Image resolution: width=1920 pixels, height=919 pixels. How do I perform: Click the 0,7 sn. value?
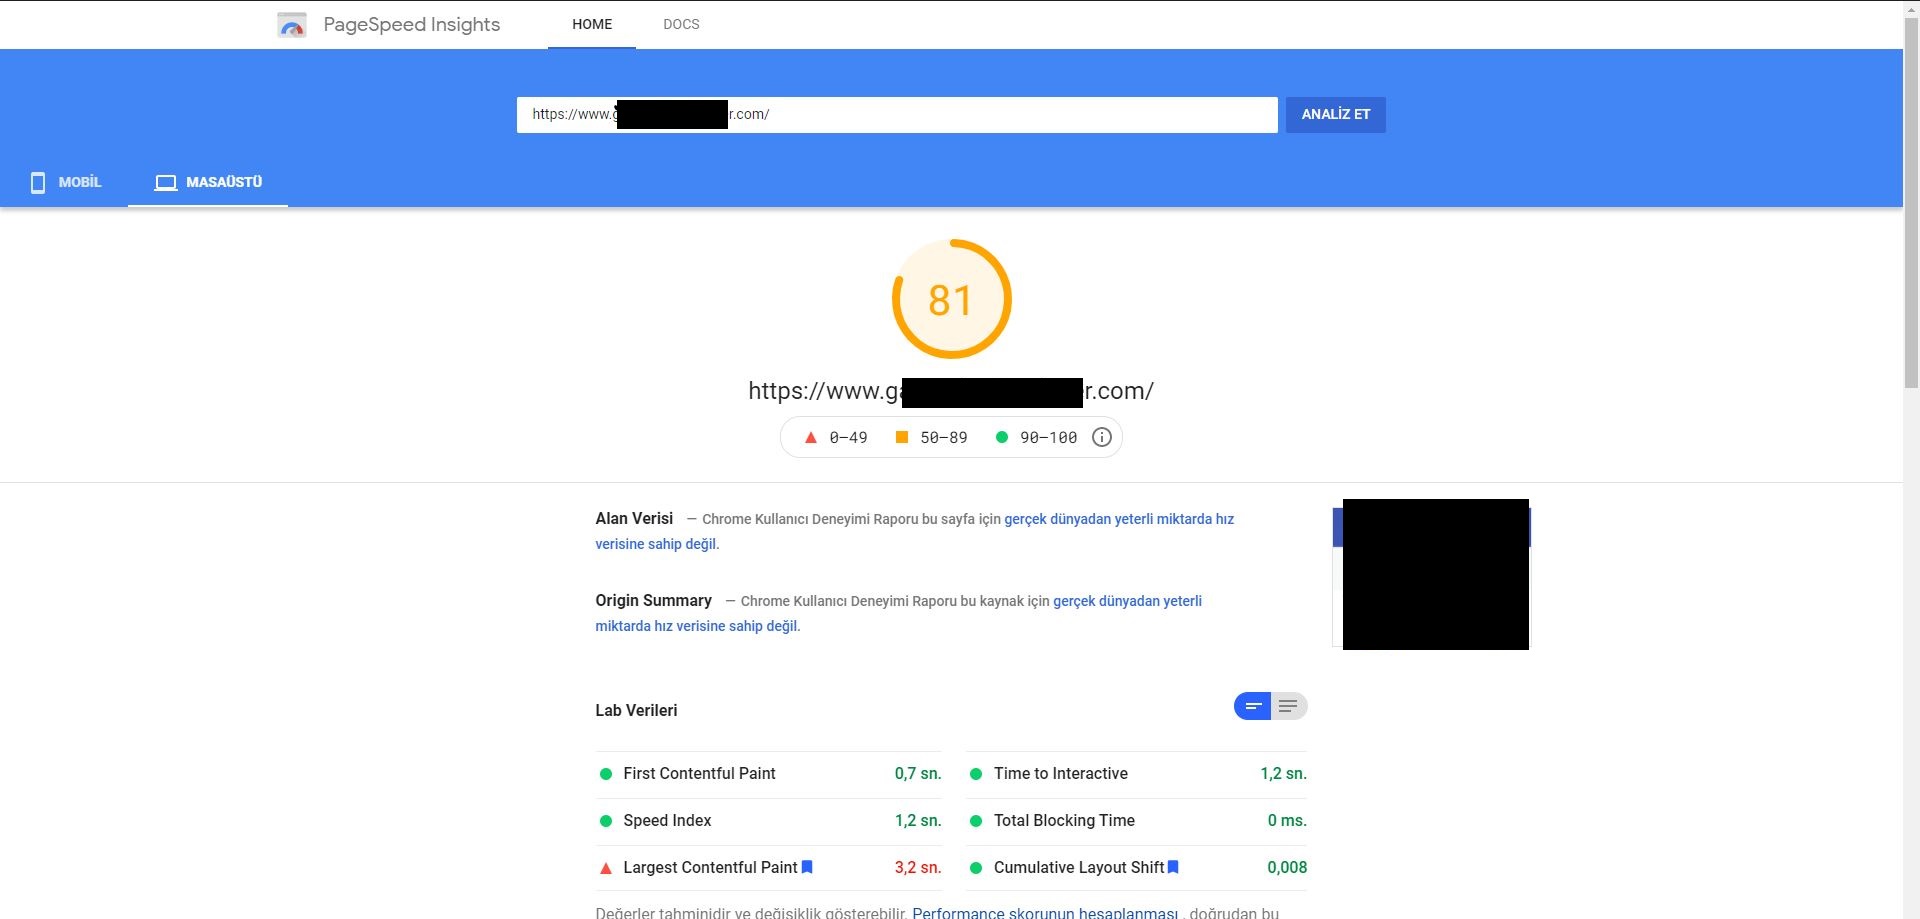click(x=918, y=773)
